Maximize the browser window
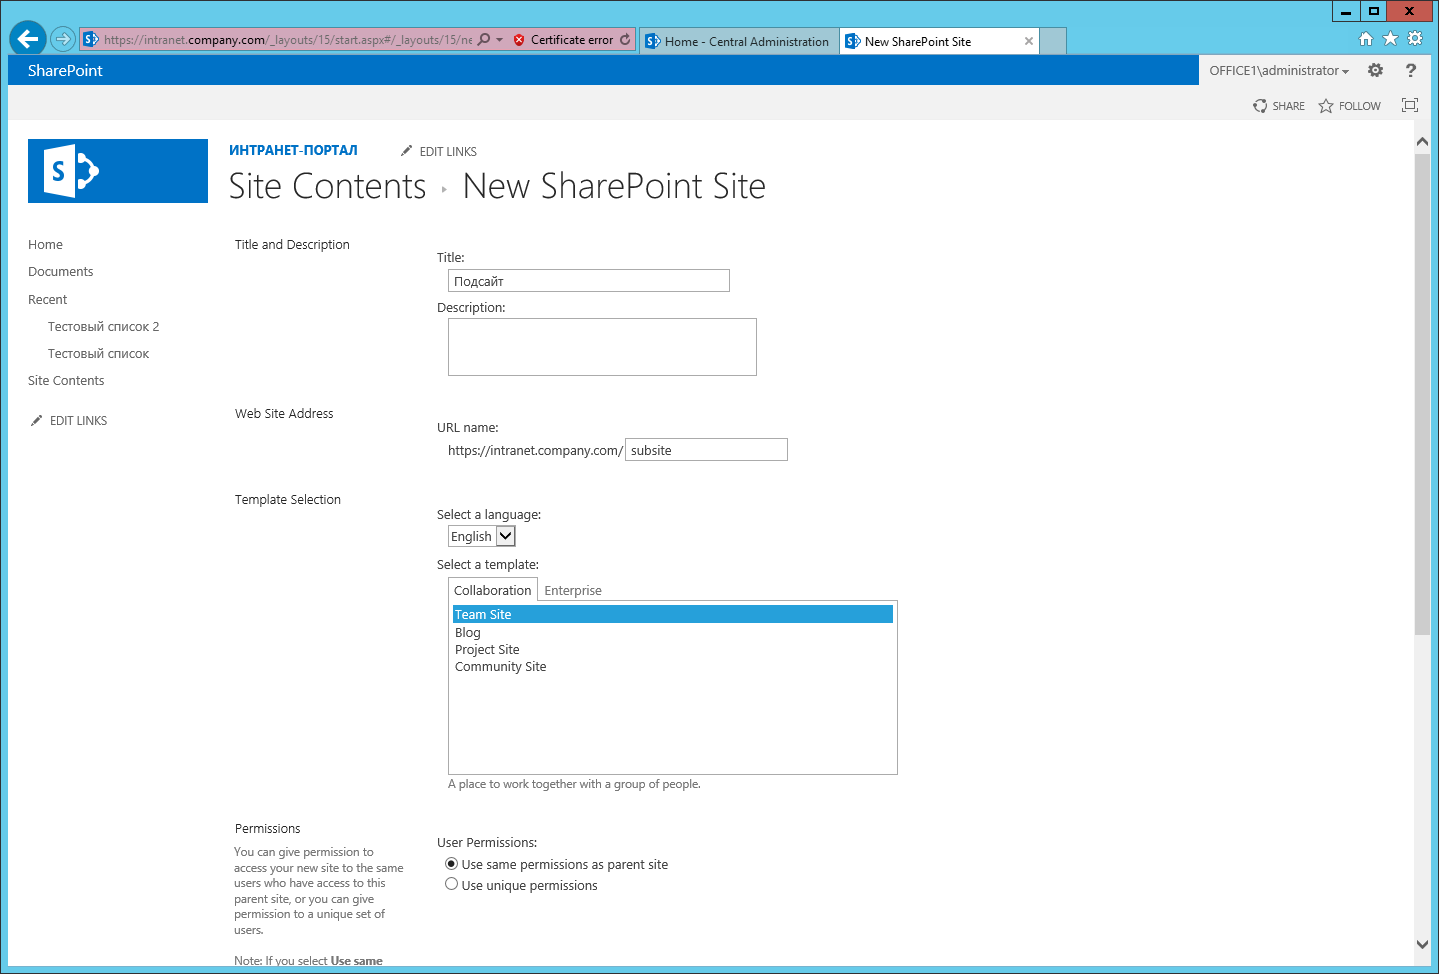Screen dimensions: 1439x974 point(1374,11)
